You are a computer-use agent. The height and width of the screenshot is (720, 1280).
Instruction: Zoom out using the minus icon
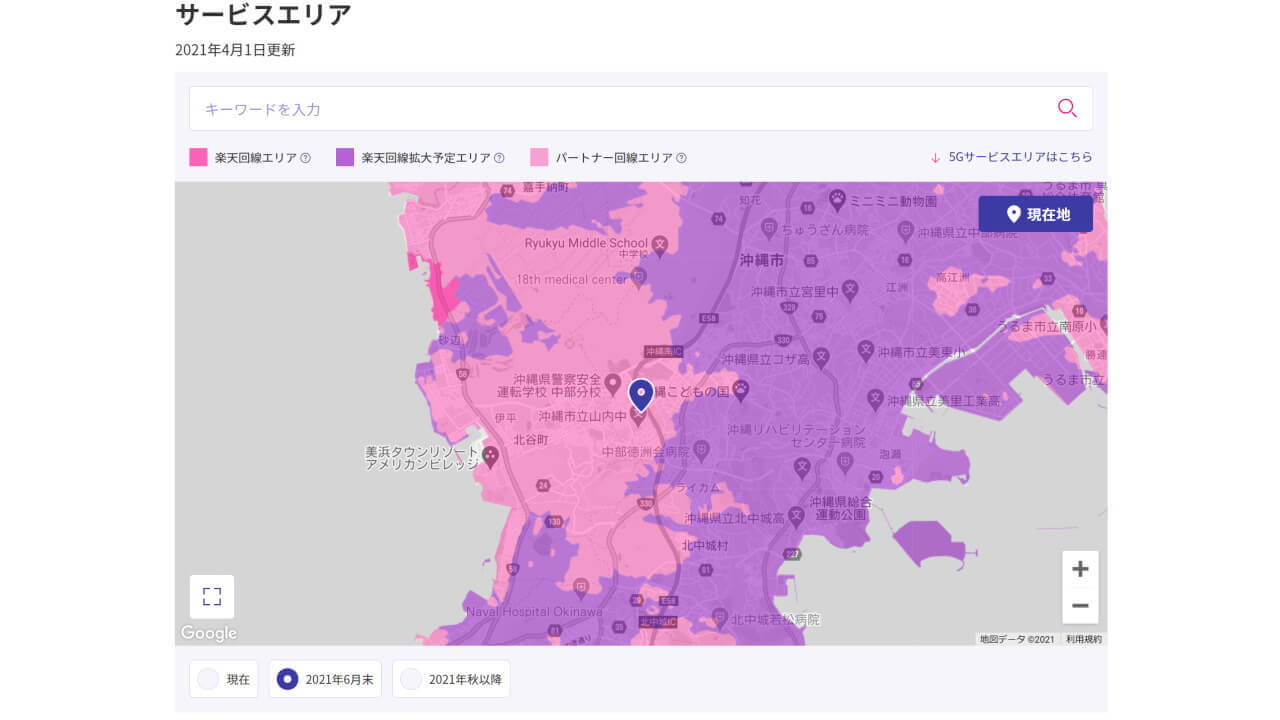[1080, 606]
